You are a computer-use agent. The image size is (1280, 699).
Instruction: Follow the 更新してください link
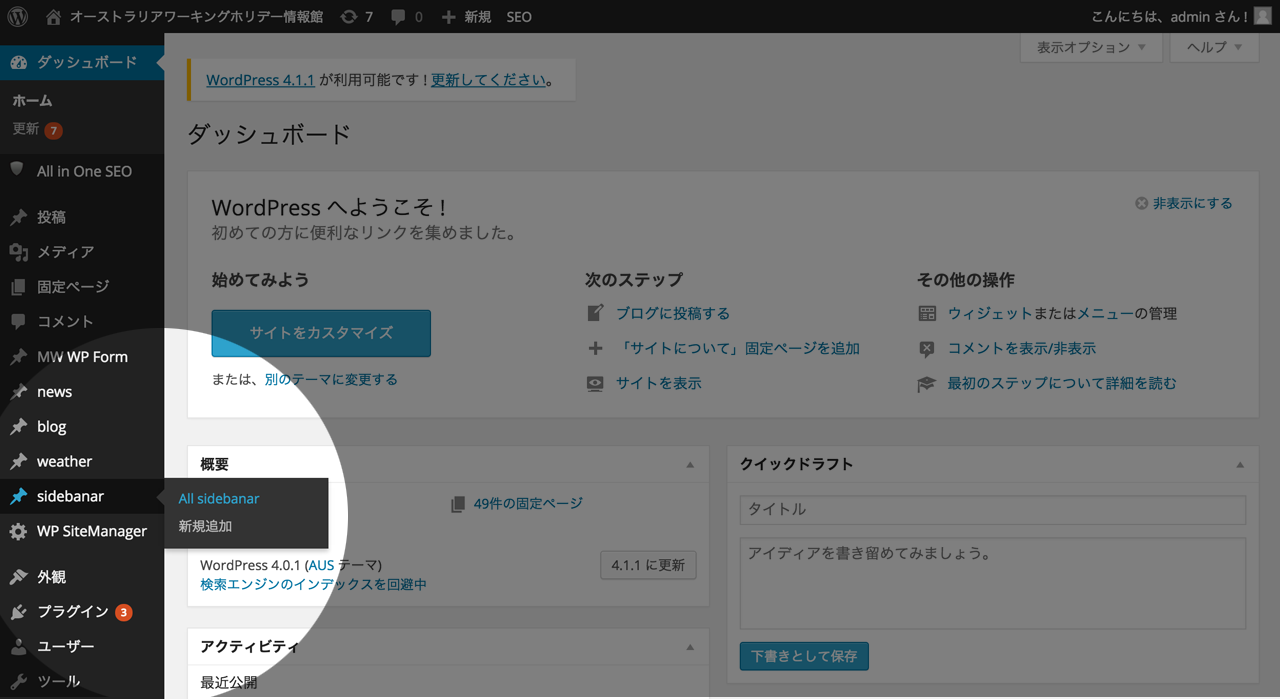(489, 80)
